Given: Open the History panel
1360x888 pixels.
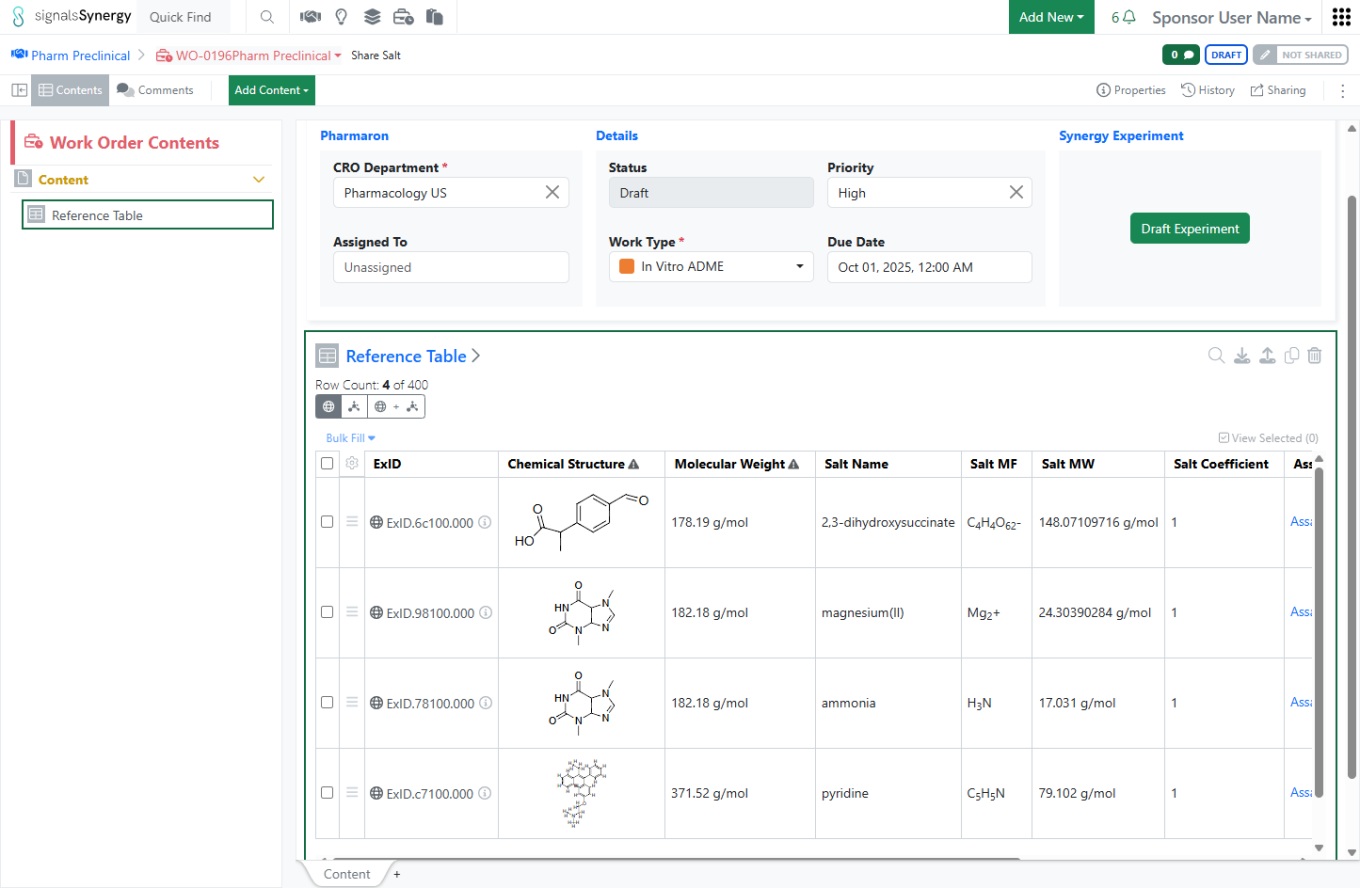Looking at the screenshot, I should [1208, 90].
